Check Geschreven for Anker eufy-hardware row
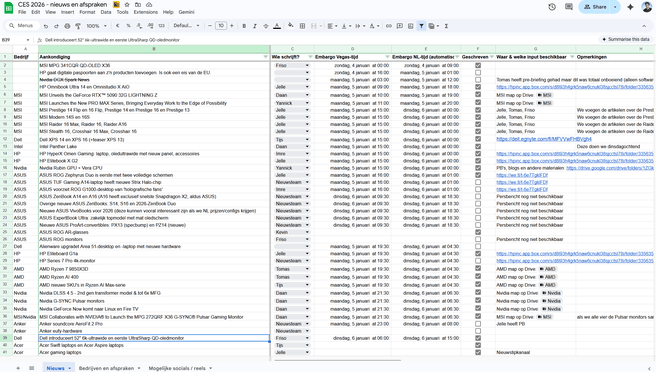Image resolution: width=656 pixels, height=372 pixels. pyautogui.click(x=478, y=331)
